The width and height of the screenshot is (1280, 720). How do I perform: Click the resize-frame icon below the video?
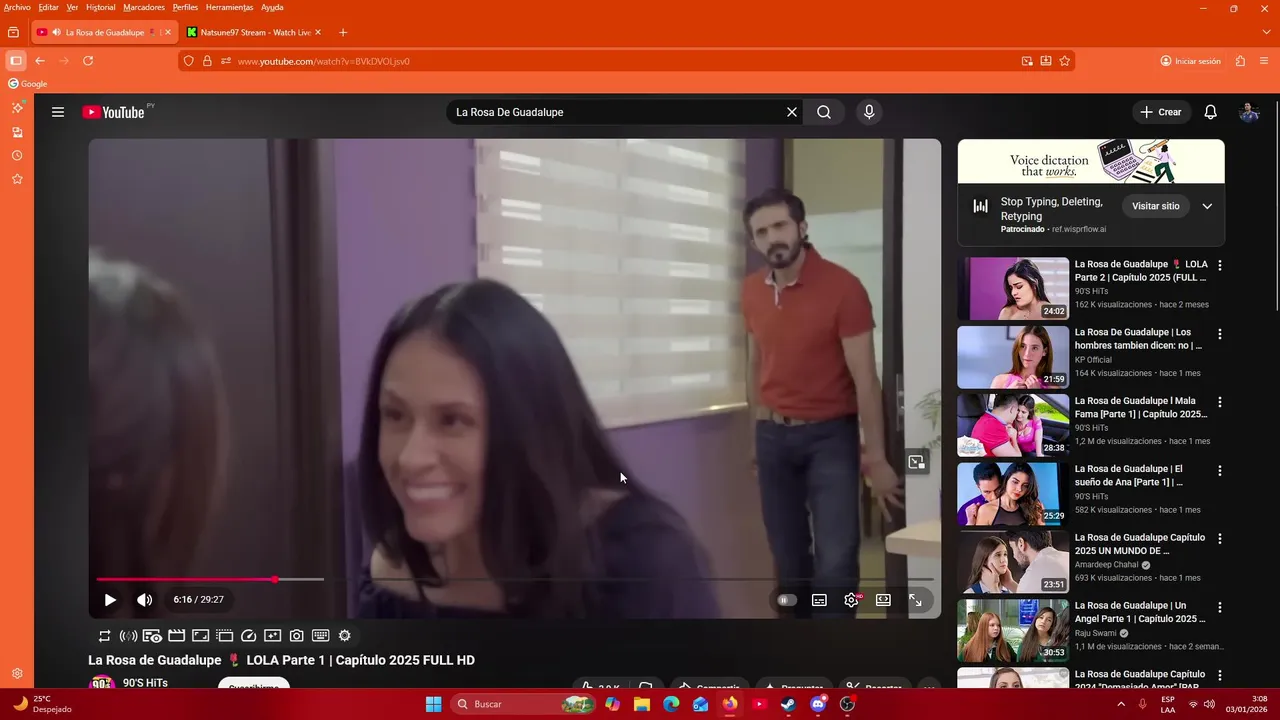coord(200,636)
